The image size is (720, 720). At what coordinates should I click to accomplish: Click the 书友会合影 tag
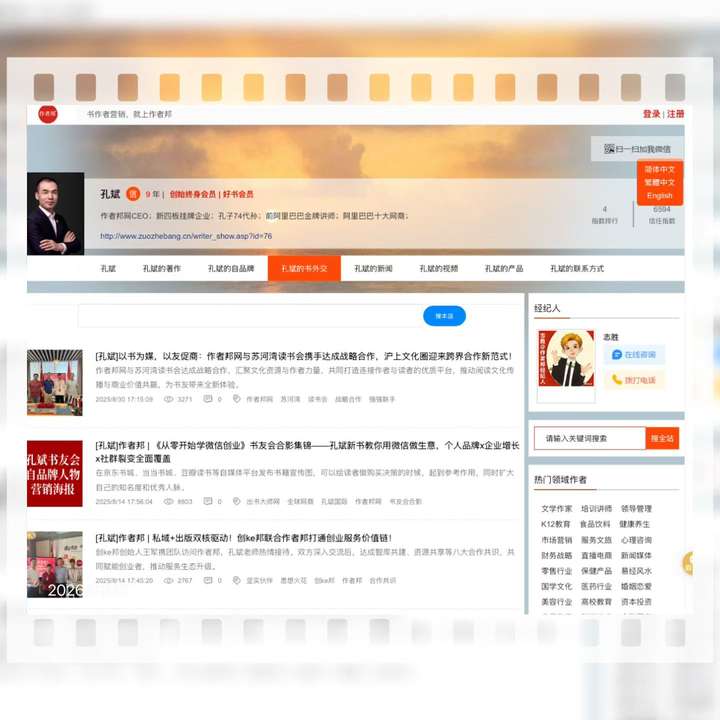[x=405, y=501]
